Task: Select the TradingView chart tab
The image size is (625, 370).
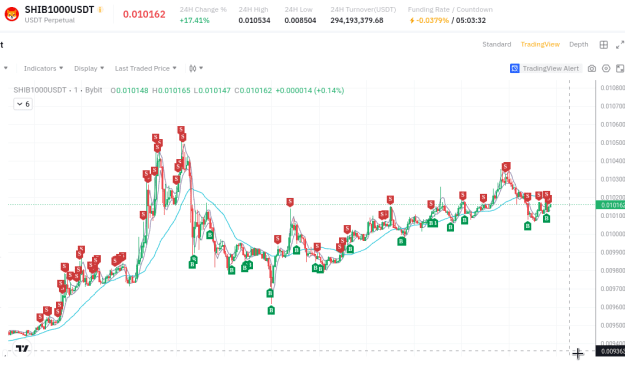Action: (x=540, y=44)
